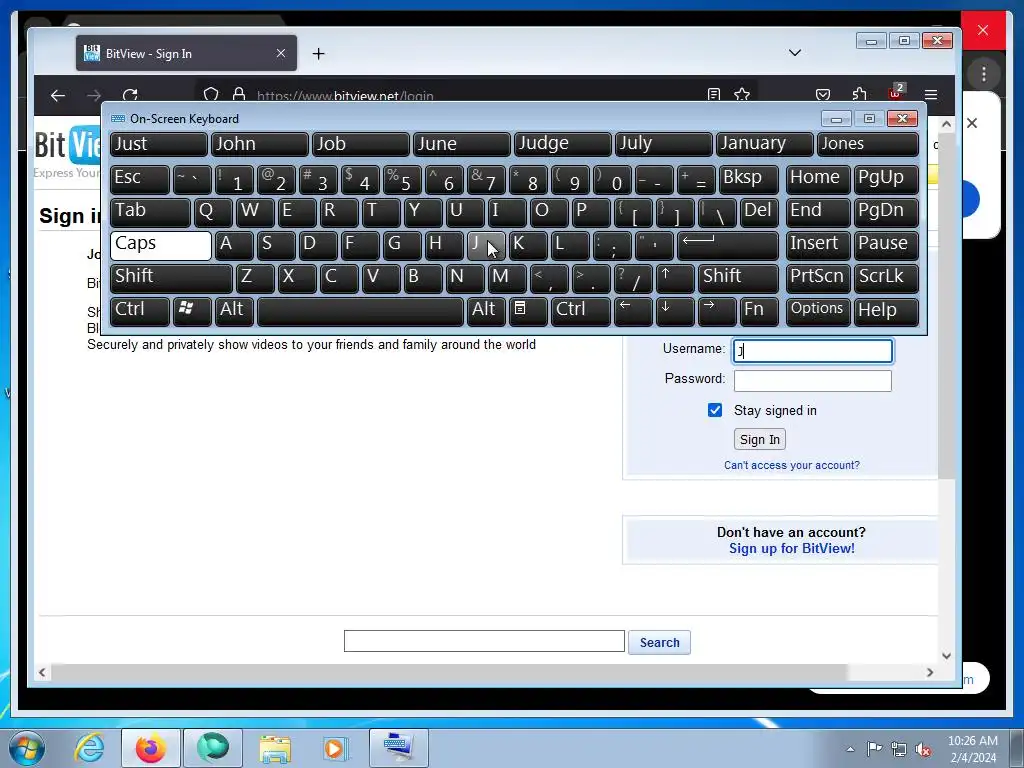Click the Firefox back arrow

[58, 95]
